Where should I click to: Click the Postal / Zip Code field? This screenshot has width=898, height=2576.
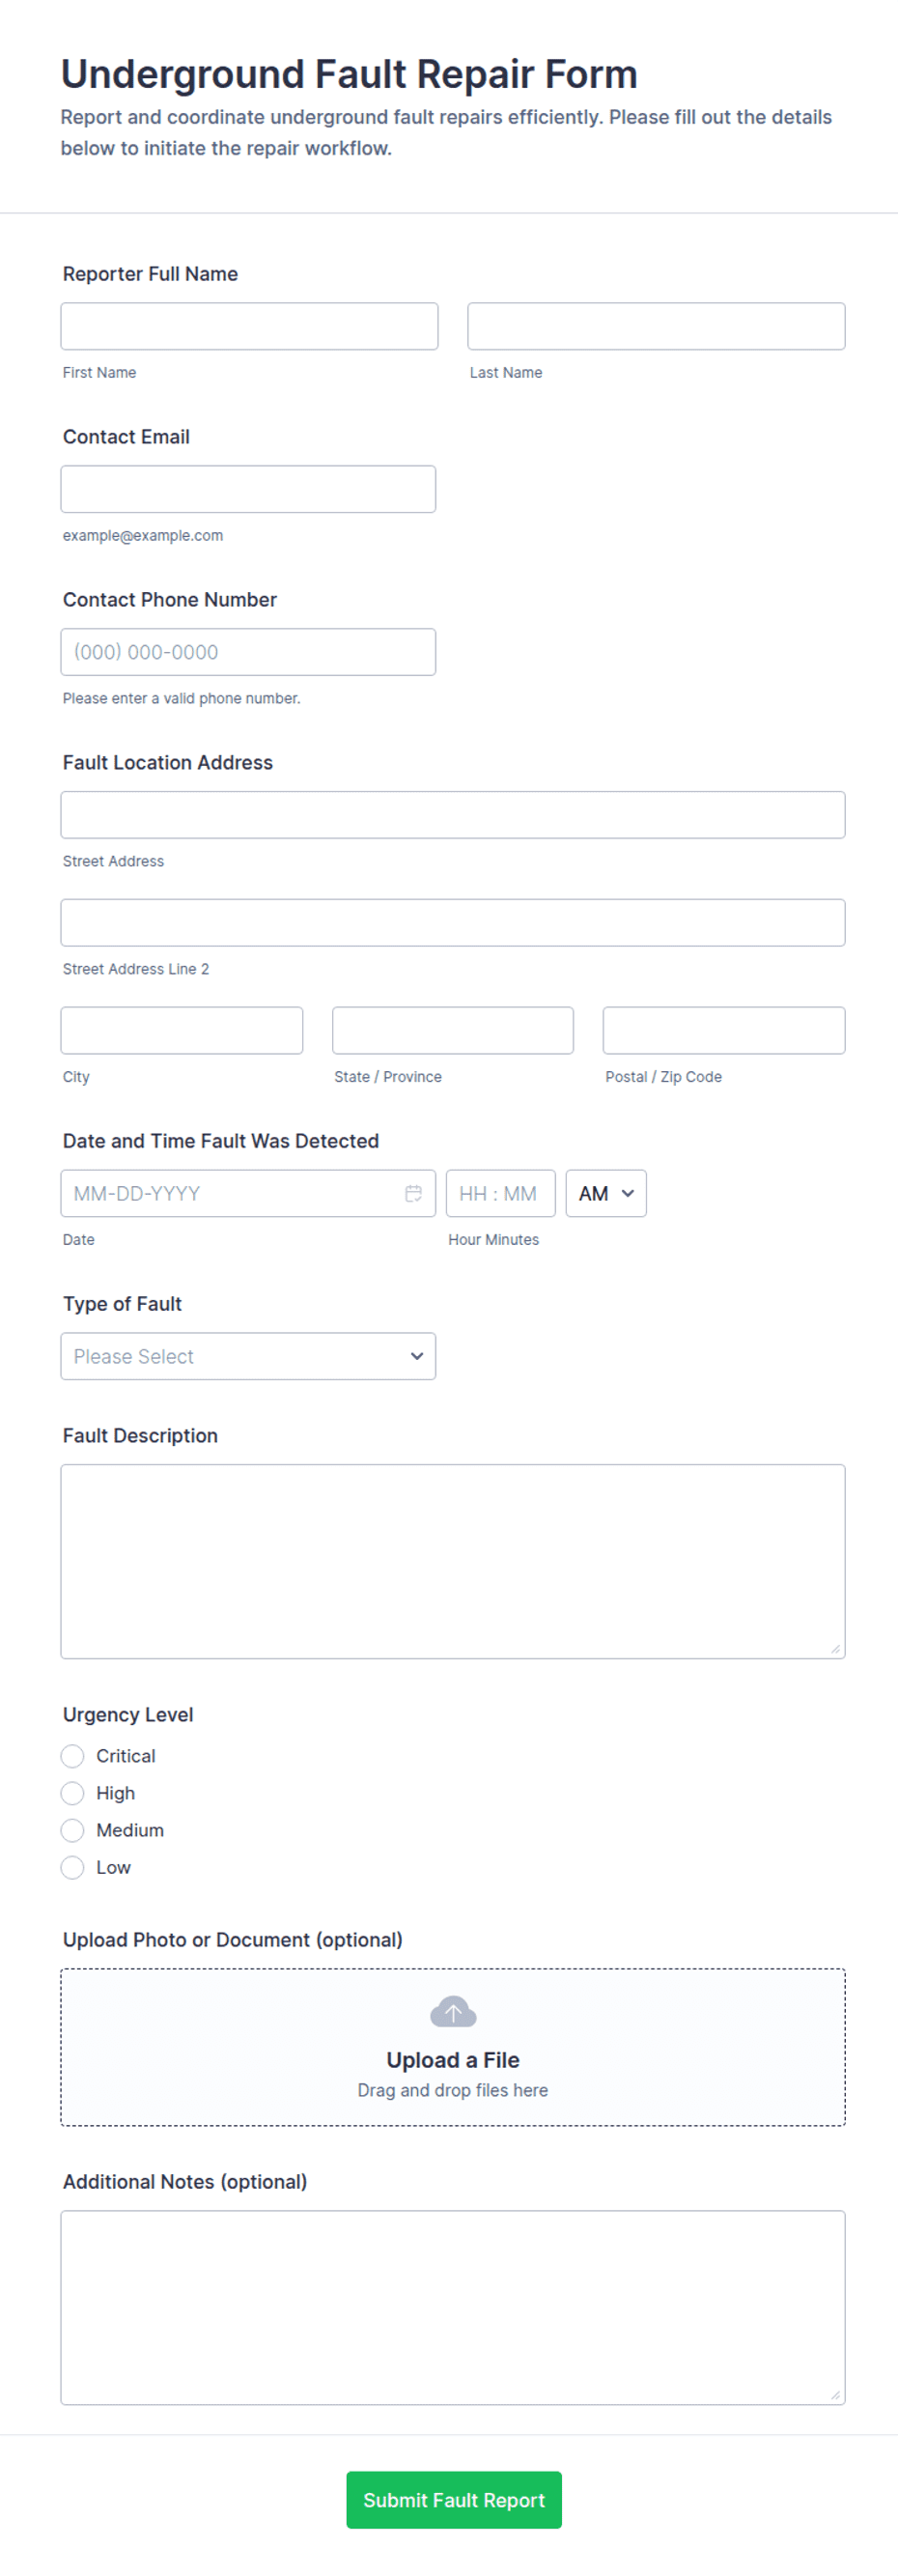[724, 1030]
